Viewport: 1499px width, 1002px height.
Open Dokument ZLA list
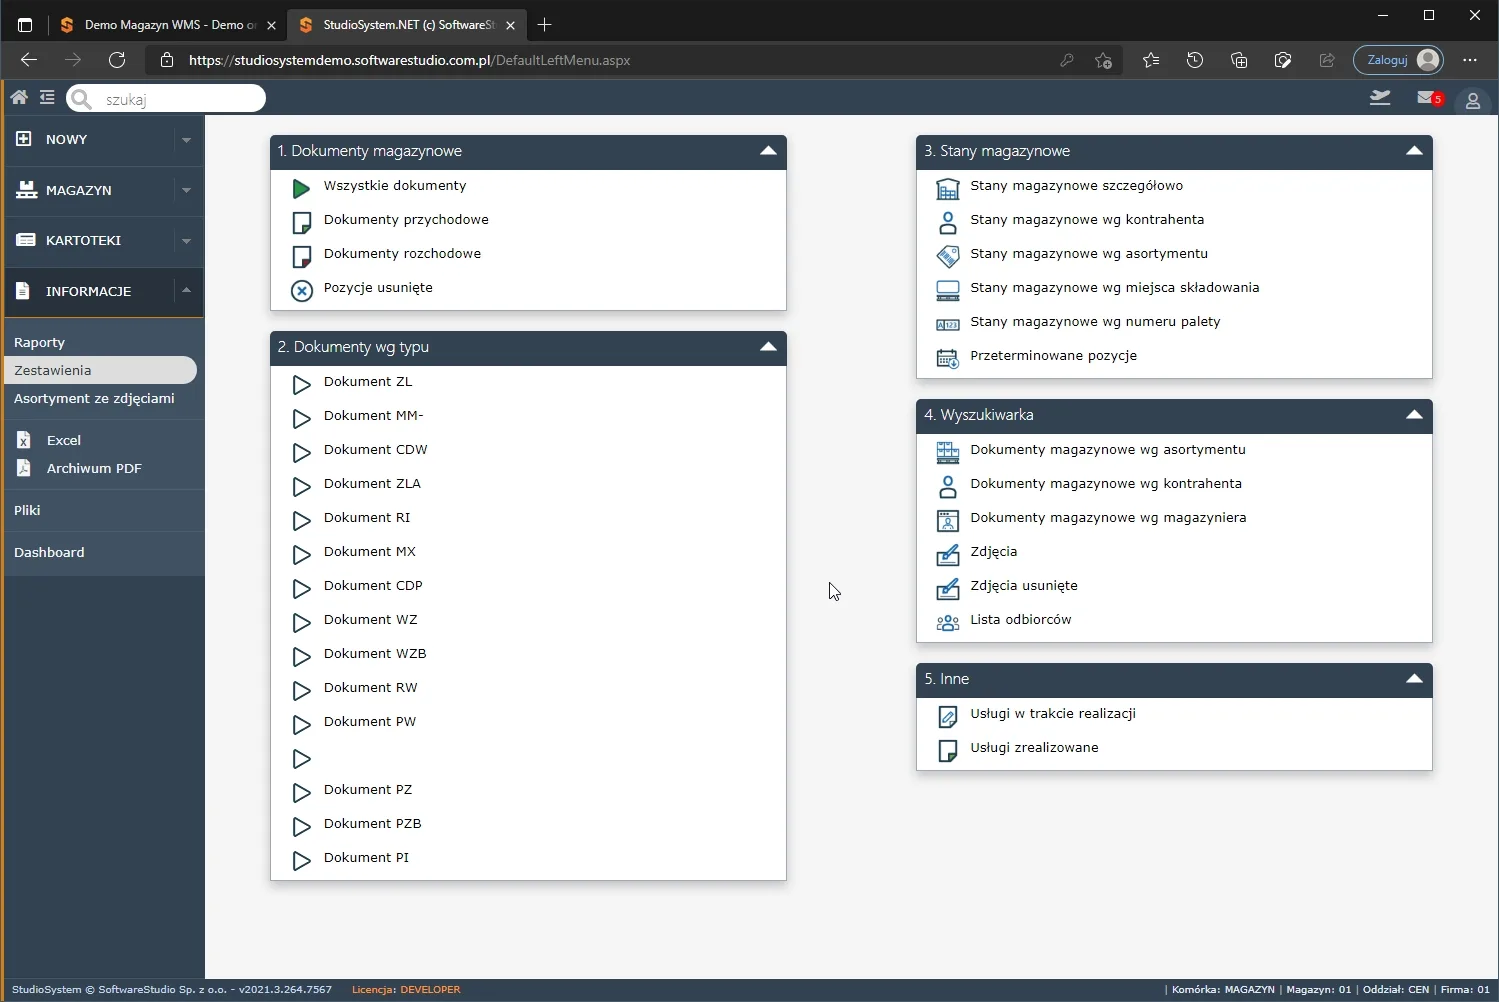372,483
